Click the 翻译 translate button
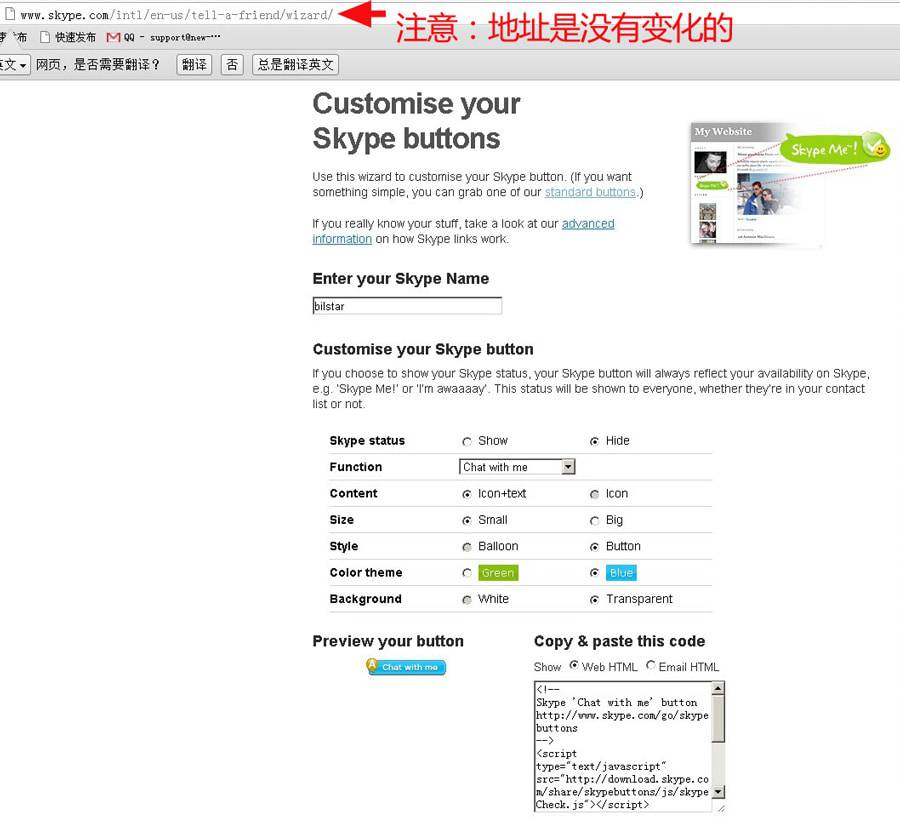Screen dimensions: 900x829 point(194,64)
